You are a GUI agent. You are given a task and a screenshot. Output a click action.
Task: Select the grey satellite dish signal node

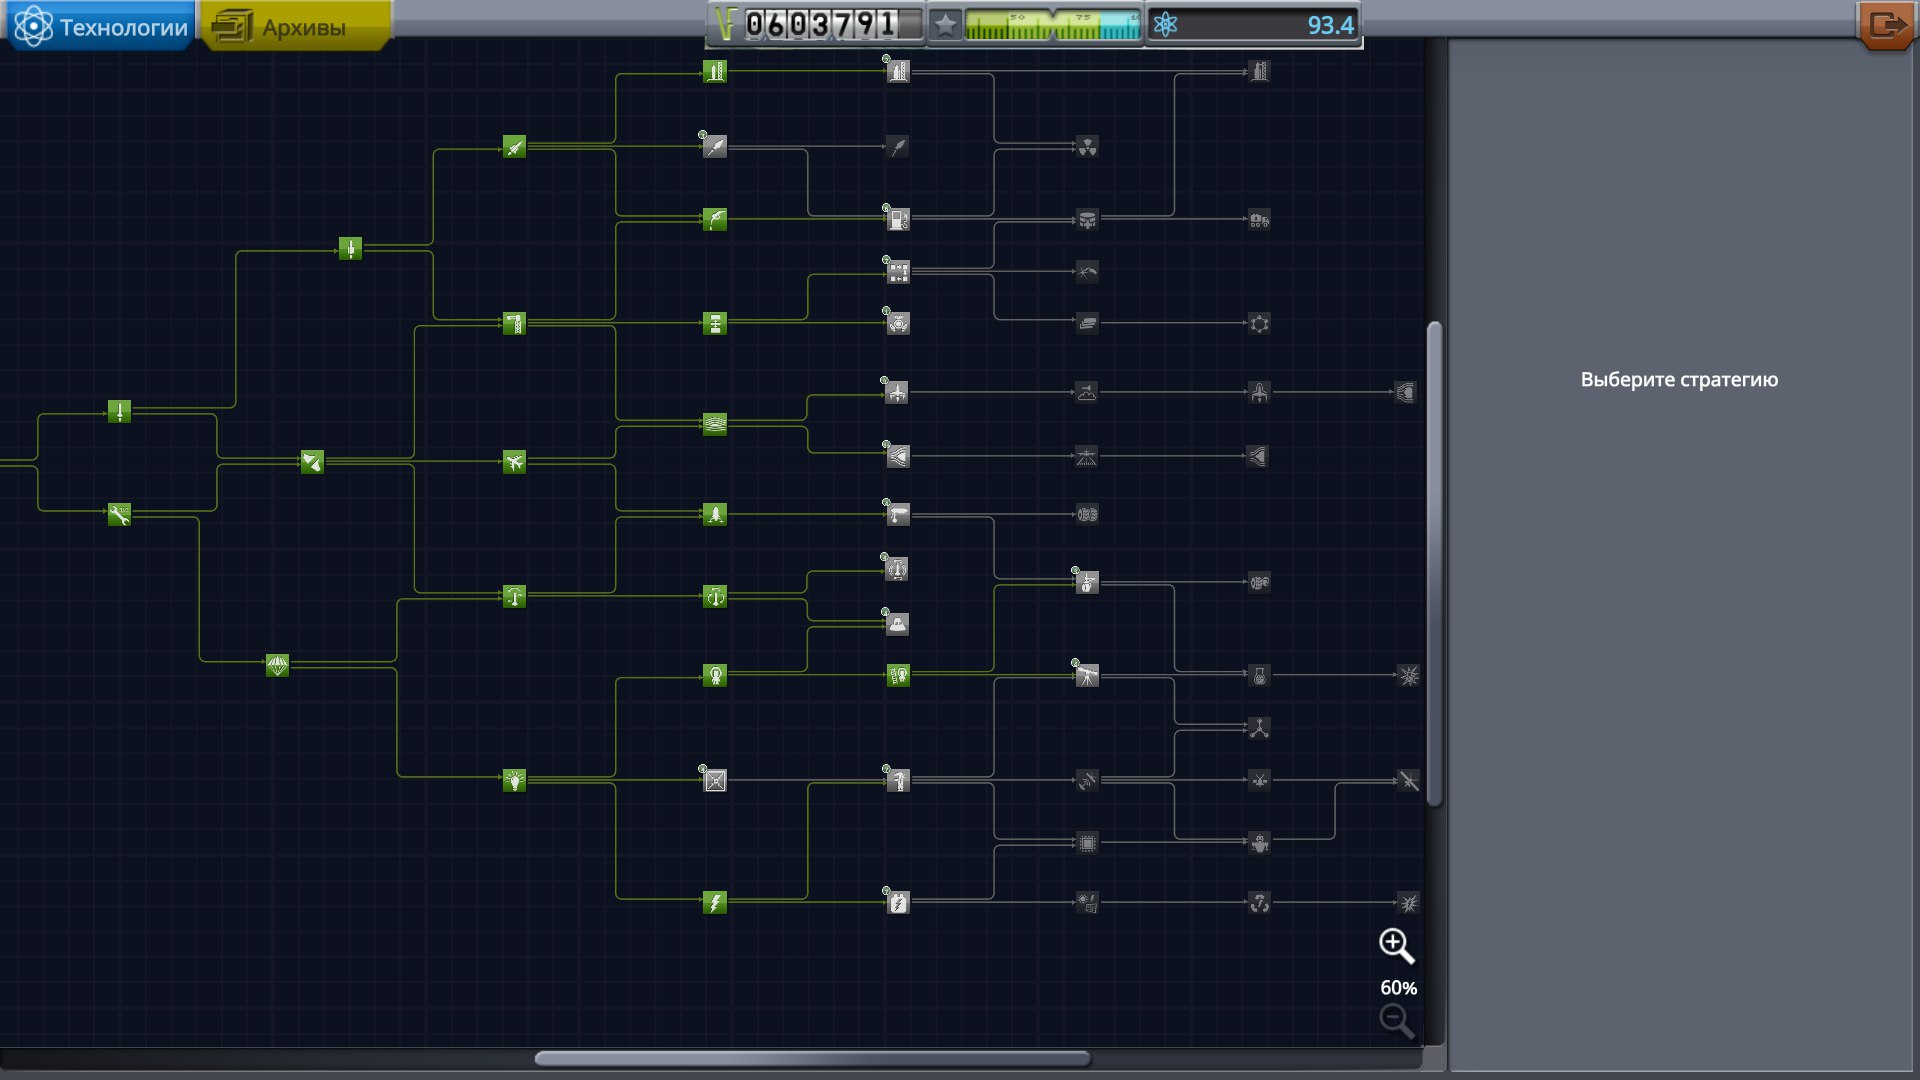(x=1087, y=780)
